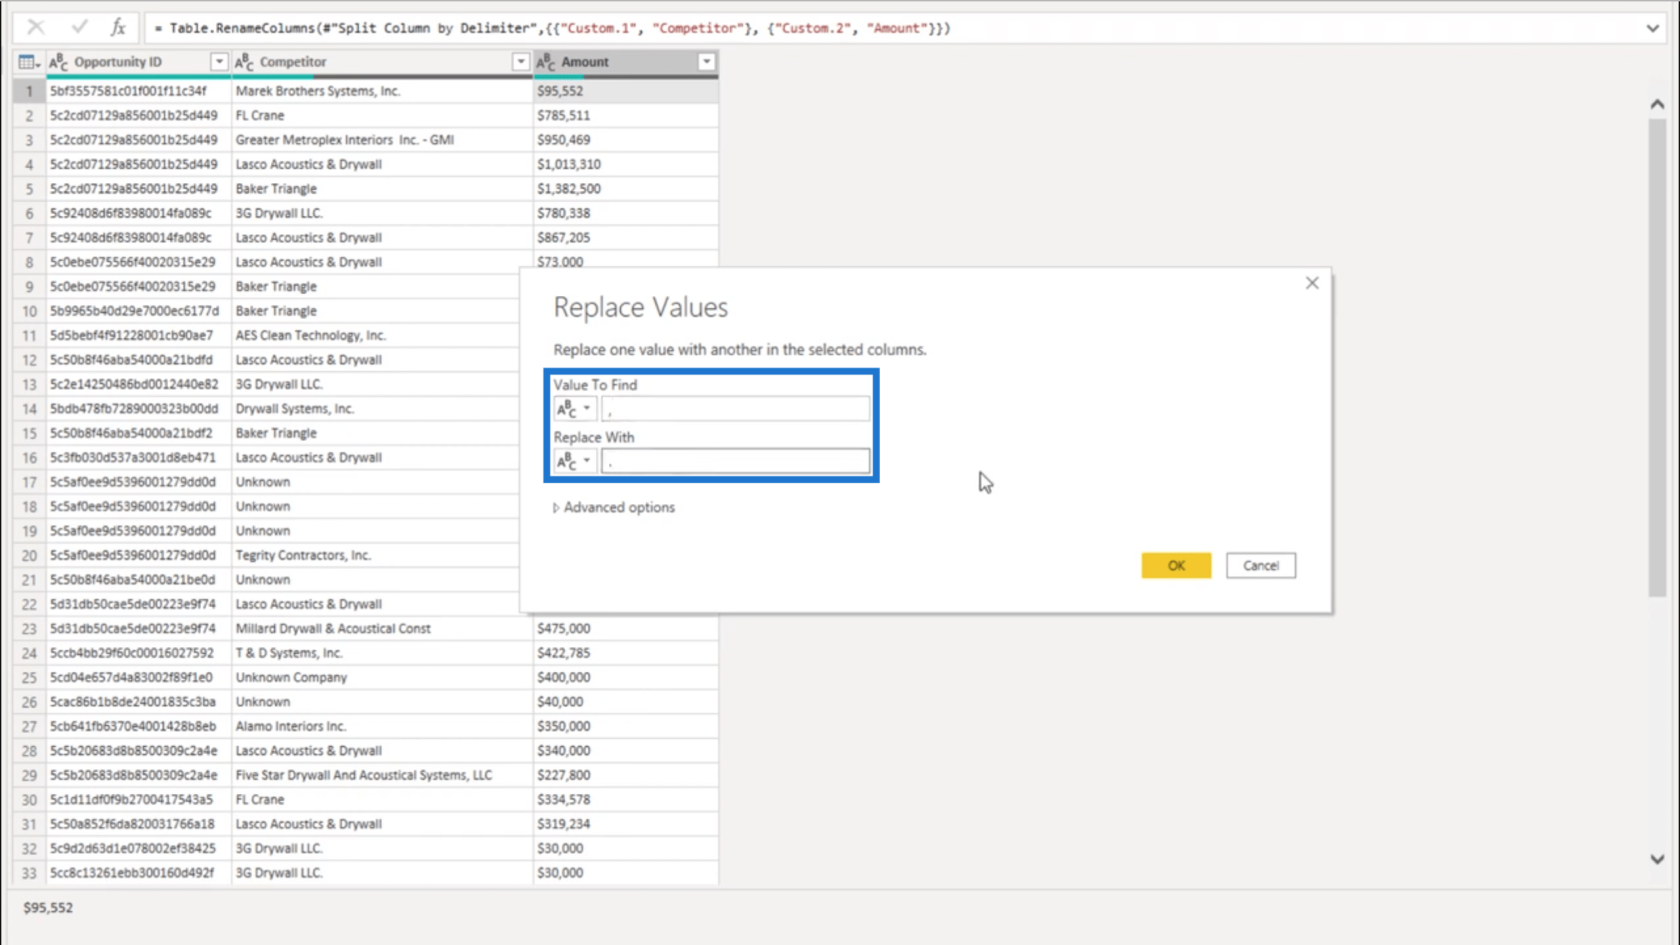The width and height of the screenshot is (1680, 945).
Task: Select the $334,578 amount cell
Action: [625, 800]
